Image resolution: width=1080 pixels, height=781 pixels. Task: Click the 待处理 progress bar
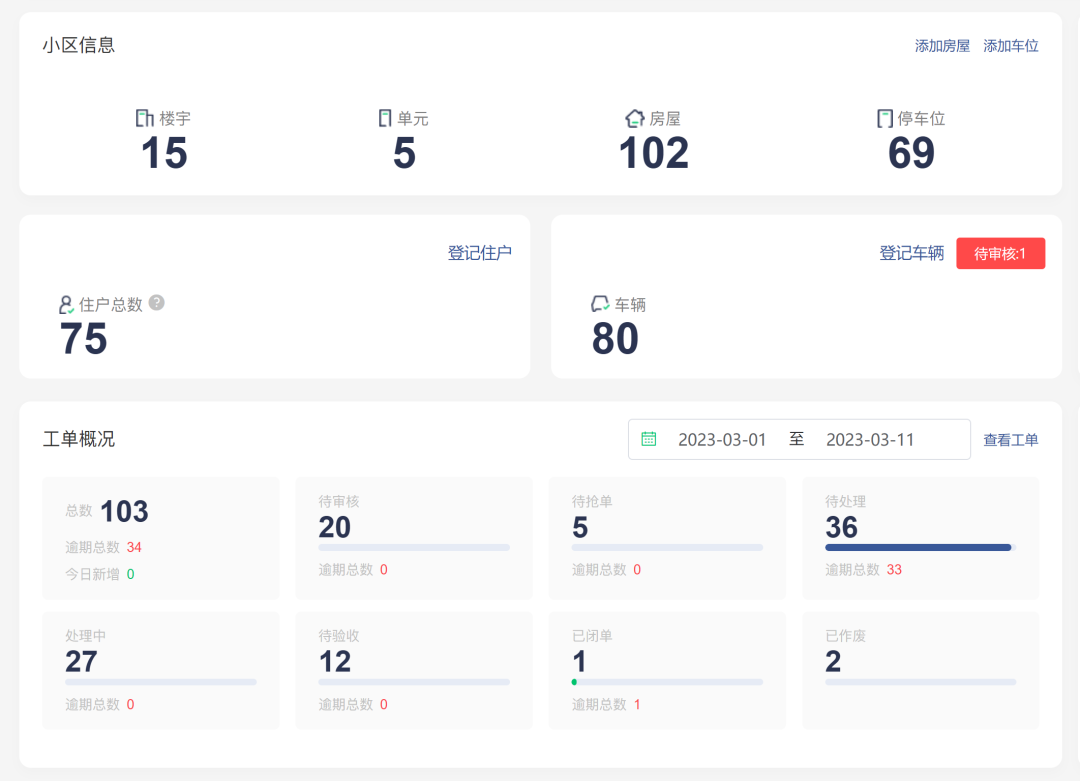(918, 547)
